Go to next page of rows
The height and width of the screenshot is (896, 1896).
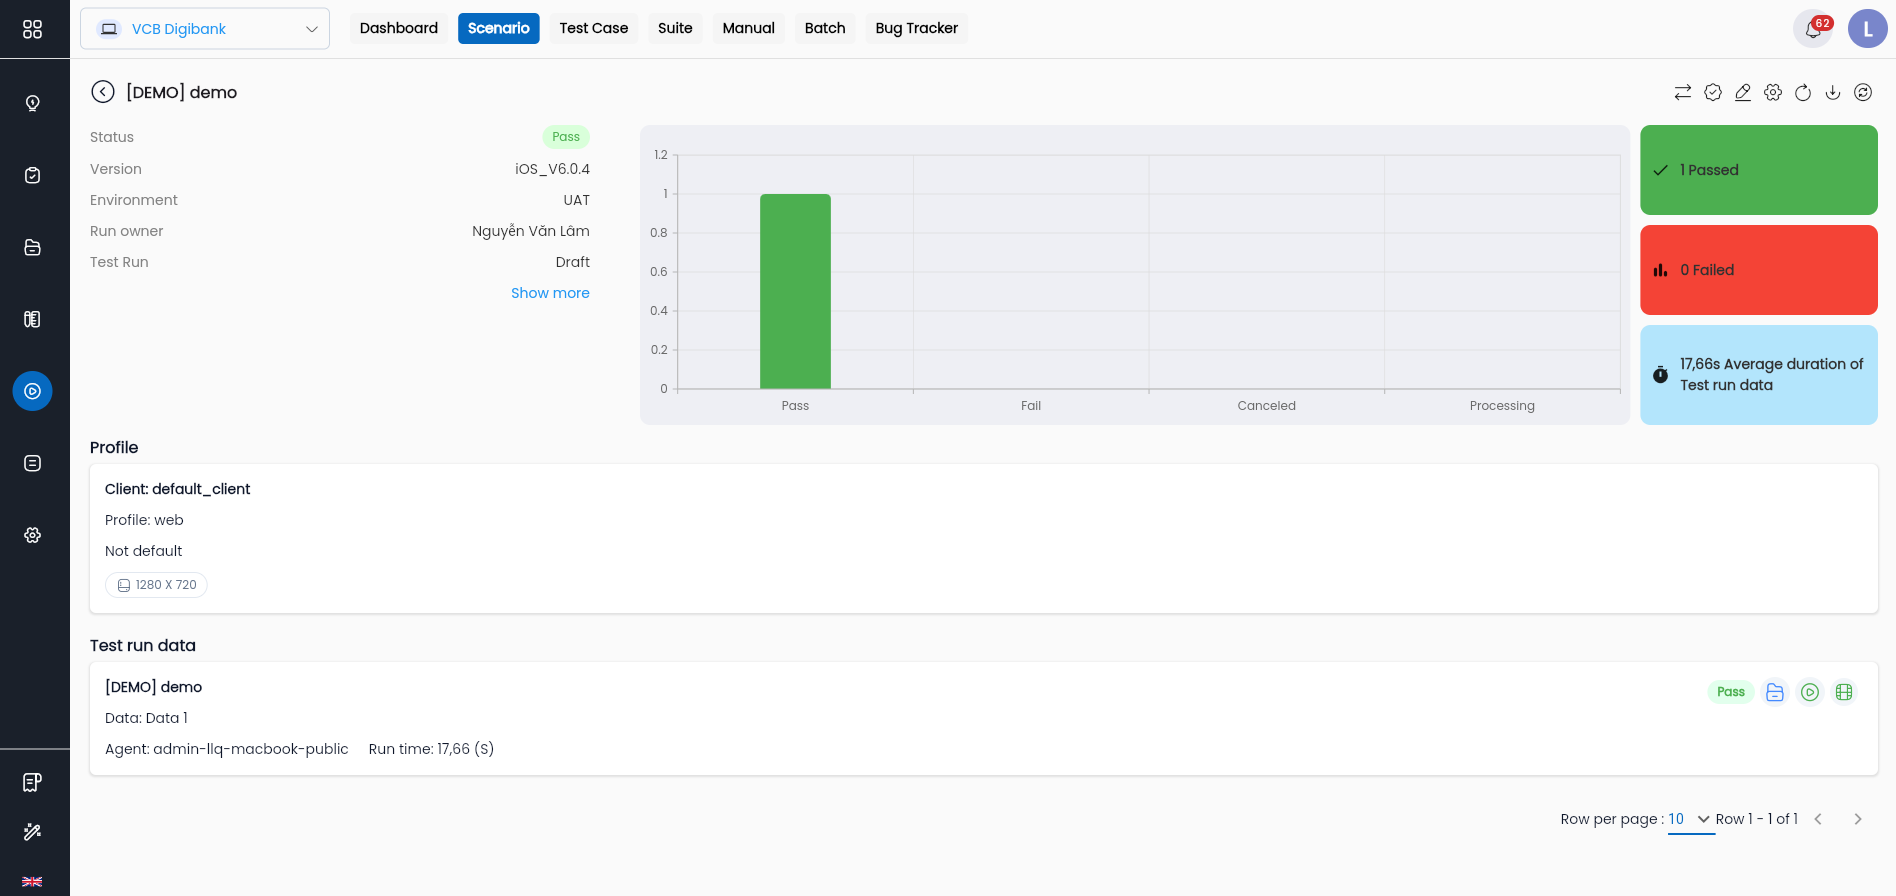click(x=1858, y=819)
